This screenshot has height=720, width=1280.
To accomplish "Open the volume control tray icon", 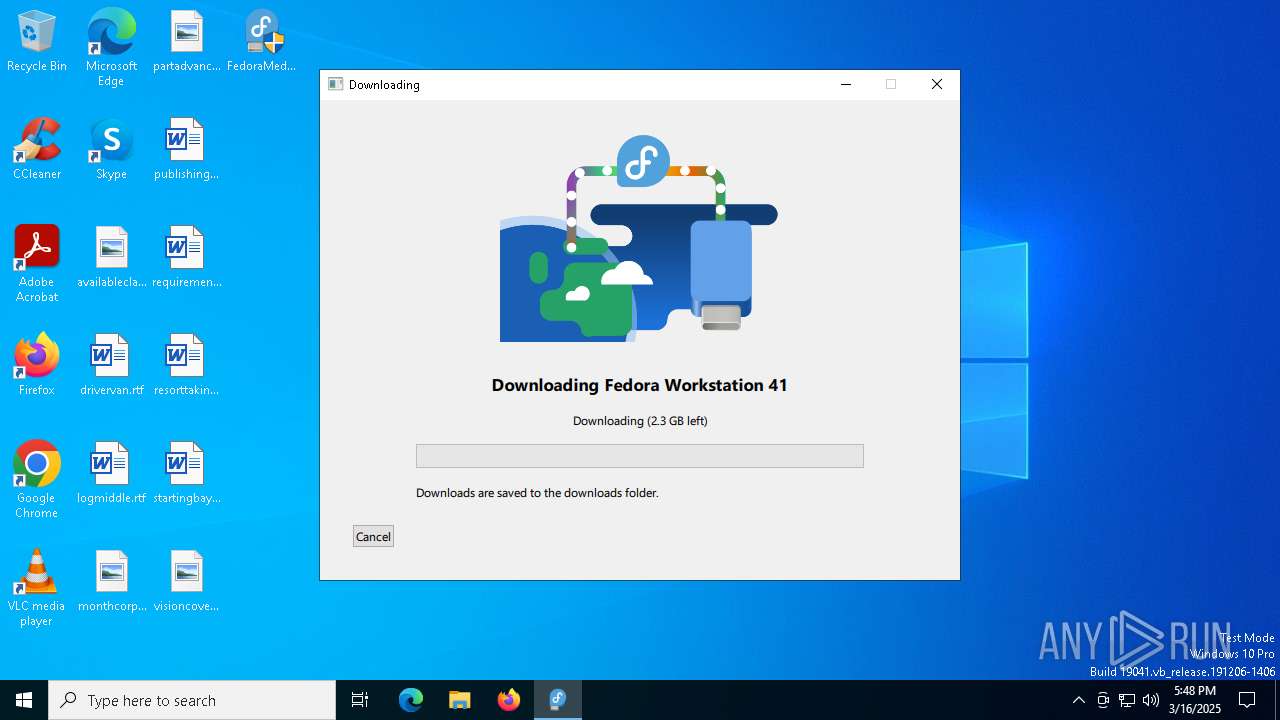I will click(1151, 700).
